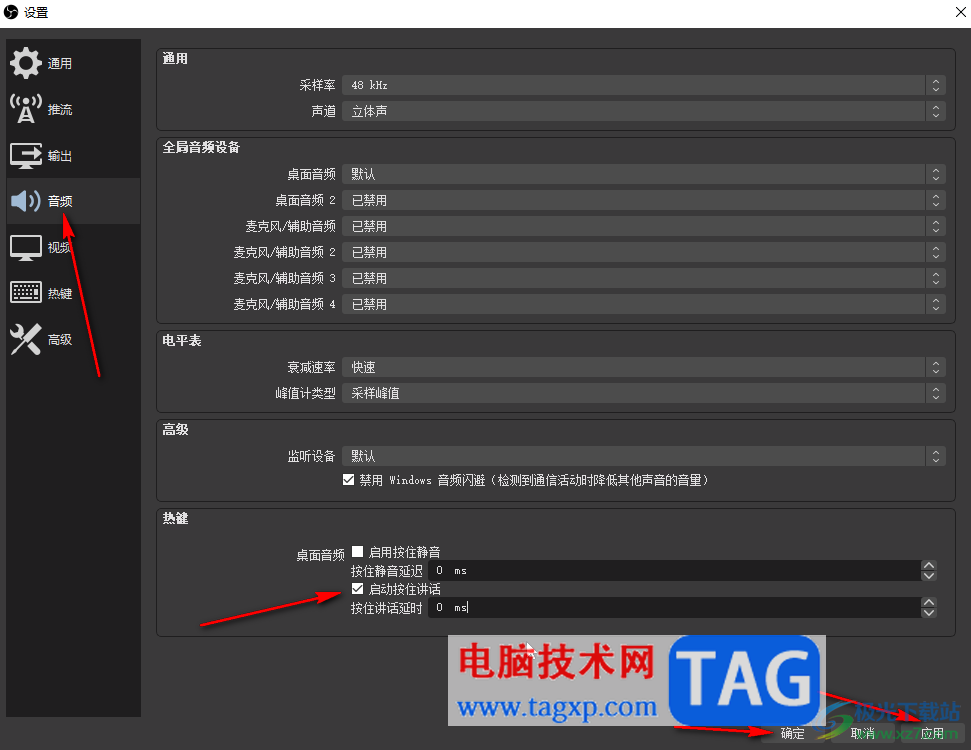Open the 麦克风/辅助音频 4 dropdown

pyautogui.click(x=643, y=304)
